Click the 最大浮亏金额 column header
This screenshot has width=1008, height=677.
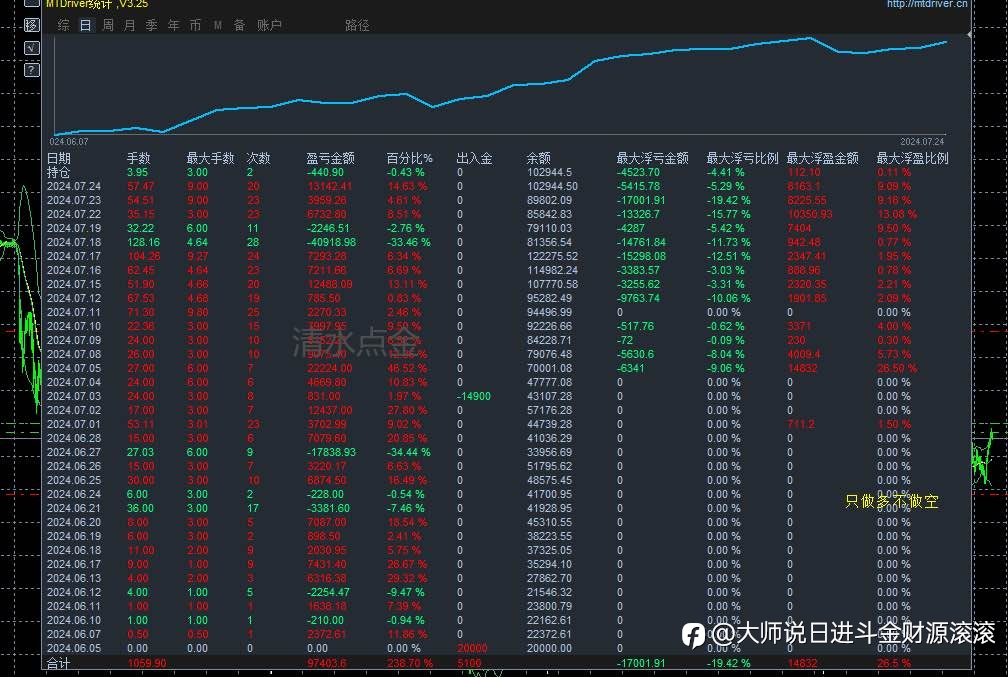tap(652, 158)
